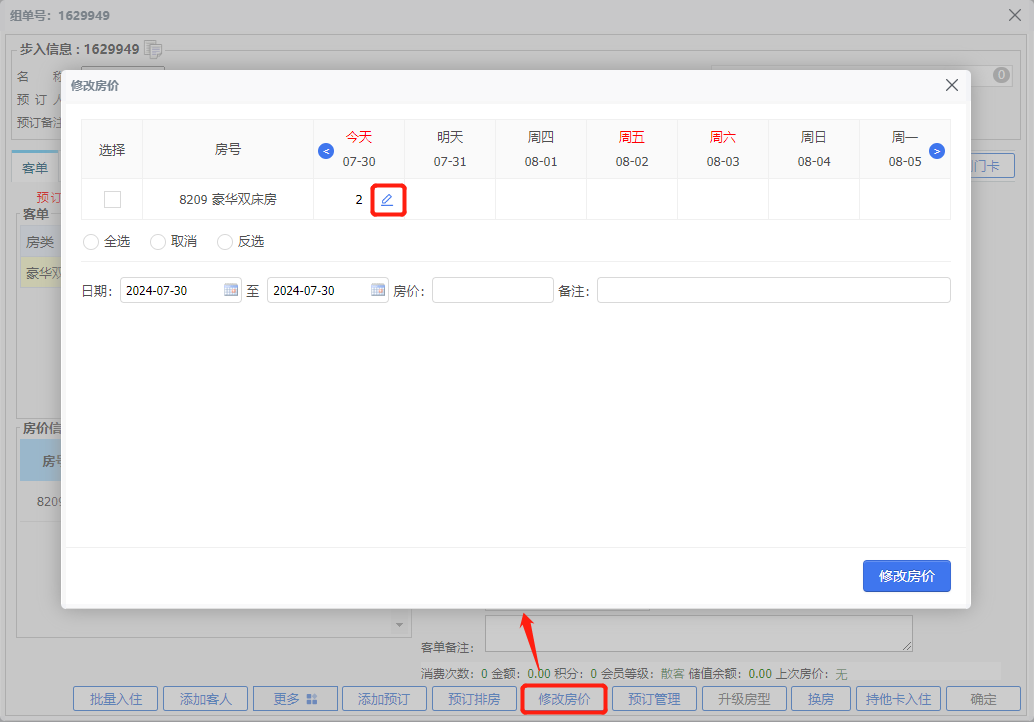The image size is (1034, 722).
Task: Click the 今天 07-30 column header
Action: click(359, 149)
